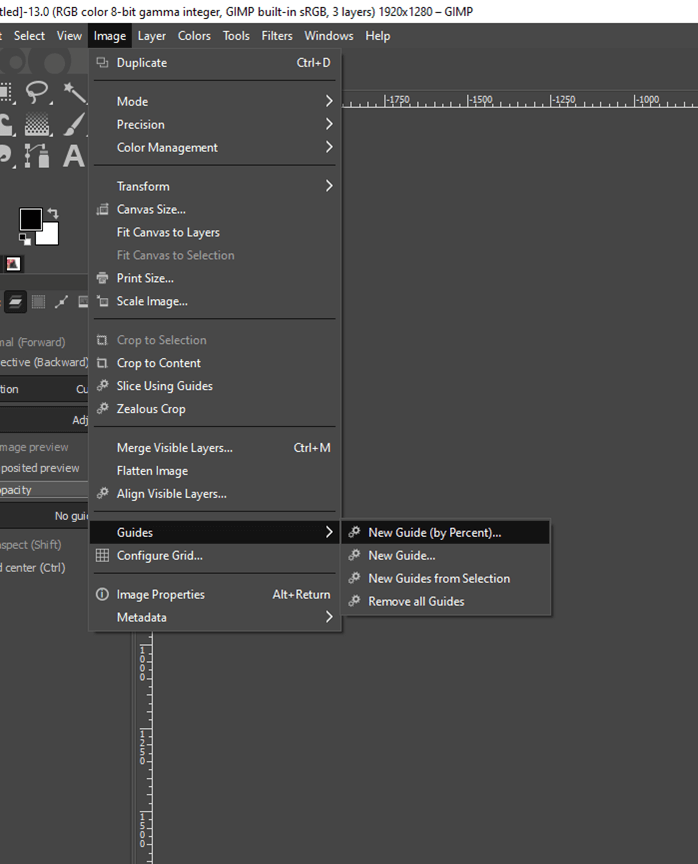Open the Tools menu

point(236,36)
